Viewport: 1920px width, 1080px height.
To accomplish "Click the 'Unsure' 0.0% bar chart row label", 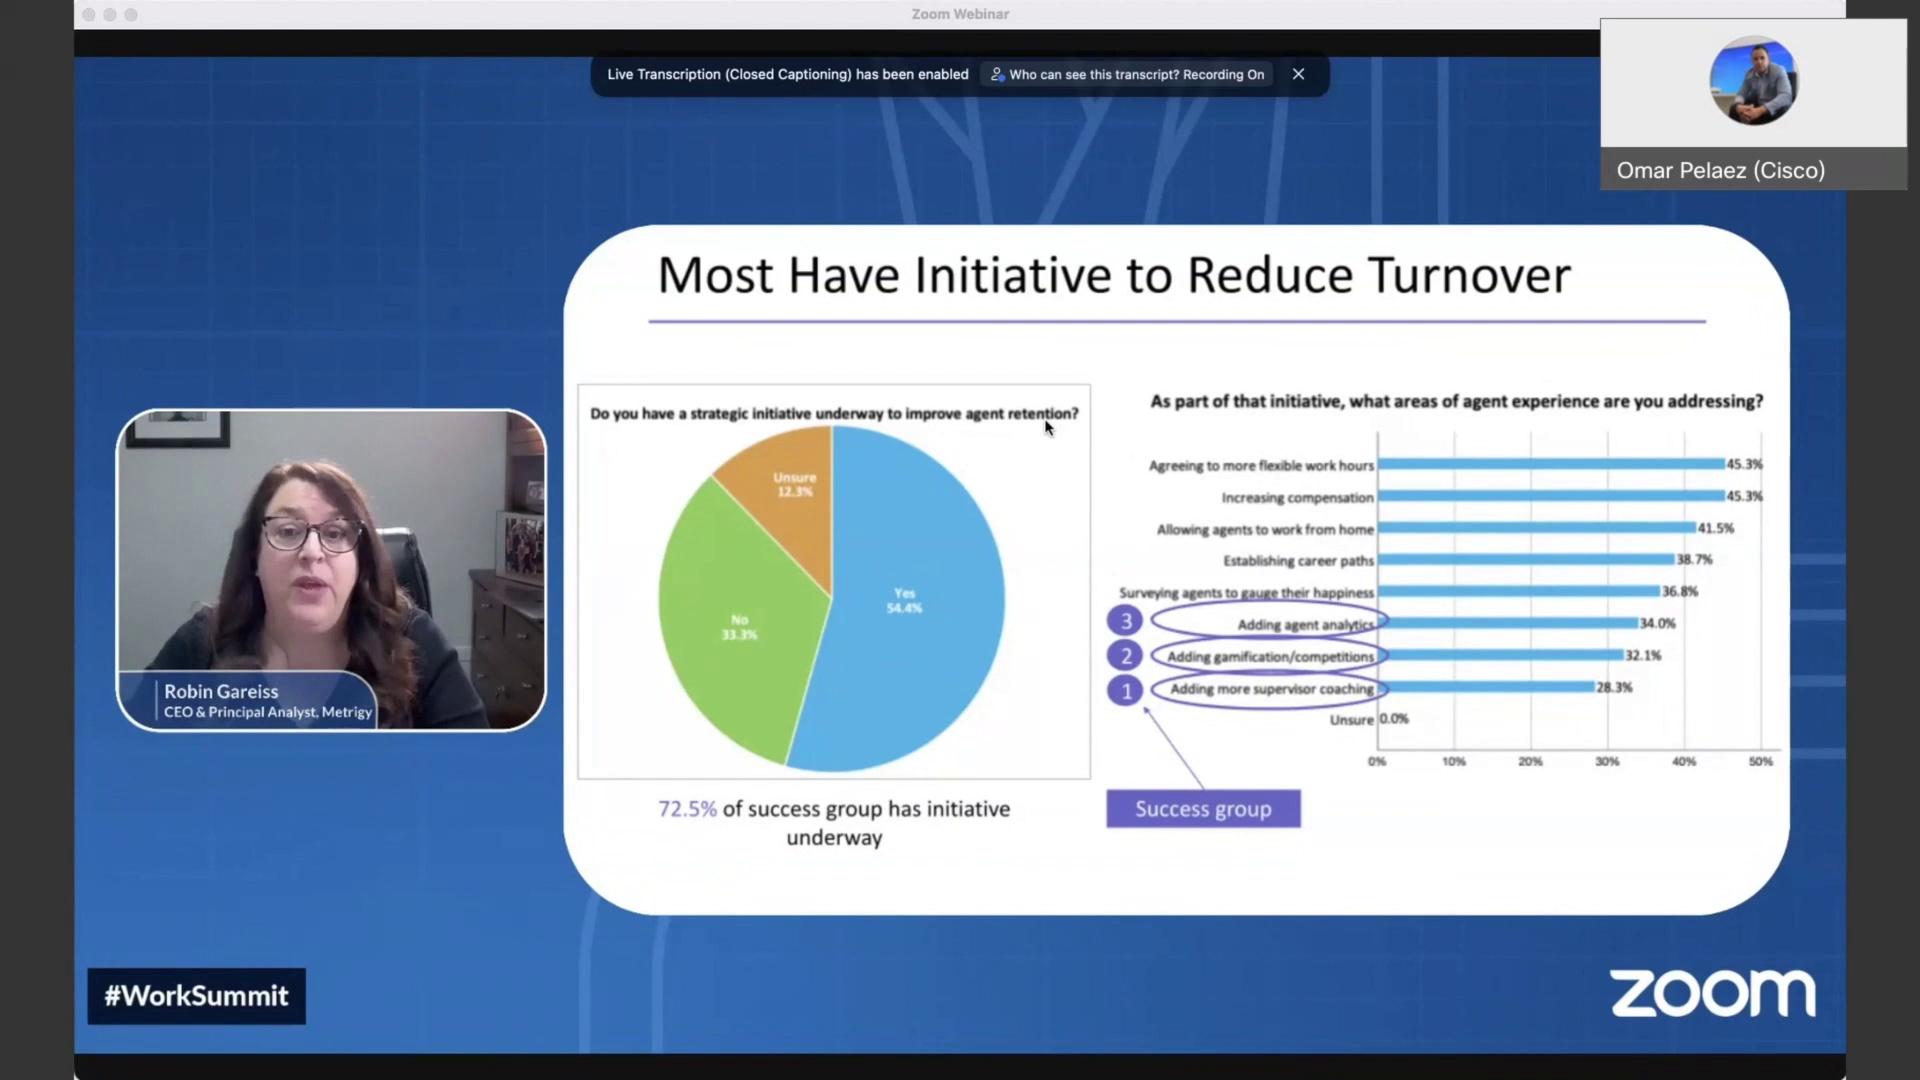I will click(1351, 720).
